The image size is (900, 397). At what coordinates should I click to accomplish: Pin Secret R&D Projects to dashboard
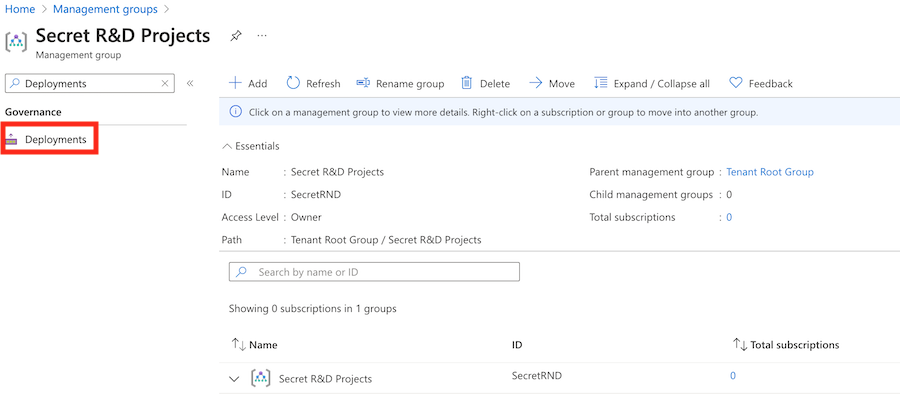235,36
